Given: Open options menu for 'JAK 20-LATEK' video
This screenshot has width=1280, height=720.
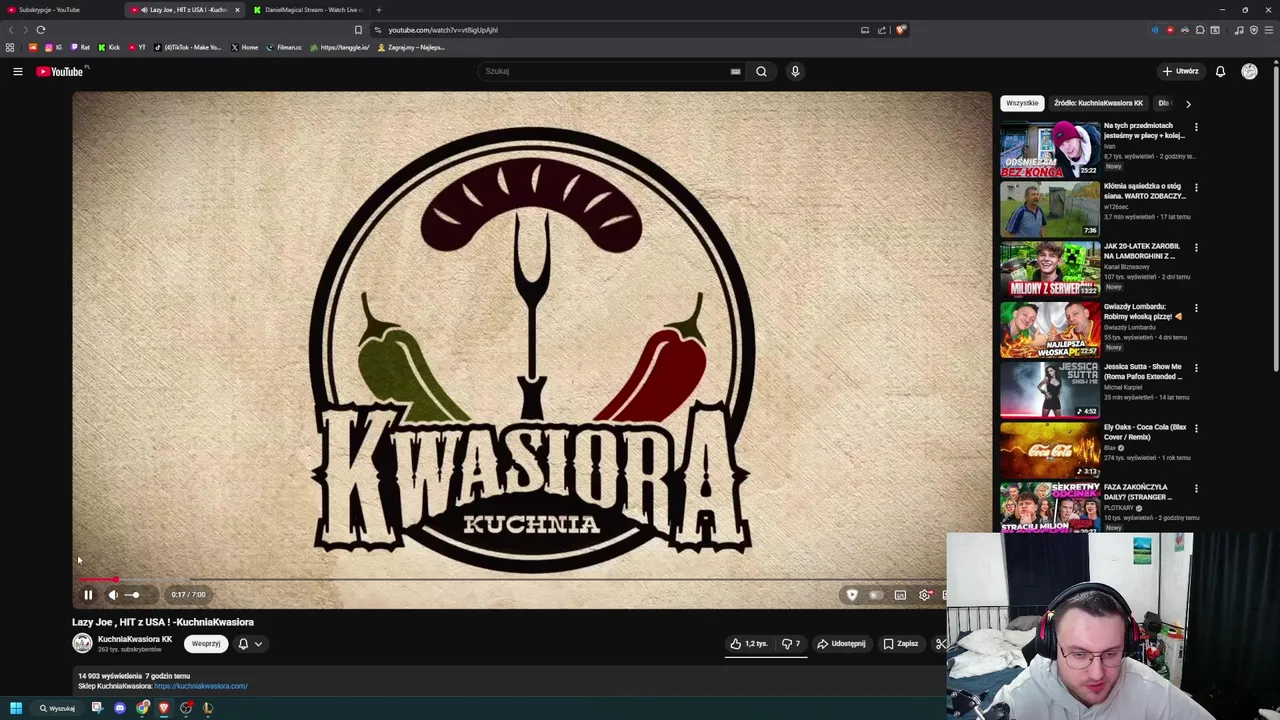Looking at the screenshot, I should pos(1196,247).
